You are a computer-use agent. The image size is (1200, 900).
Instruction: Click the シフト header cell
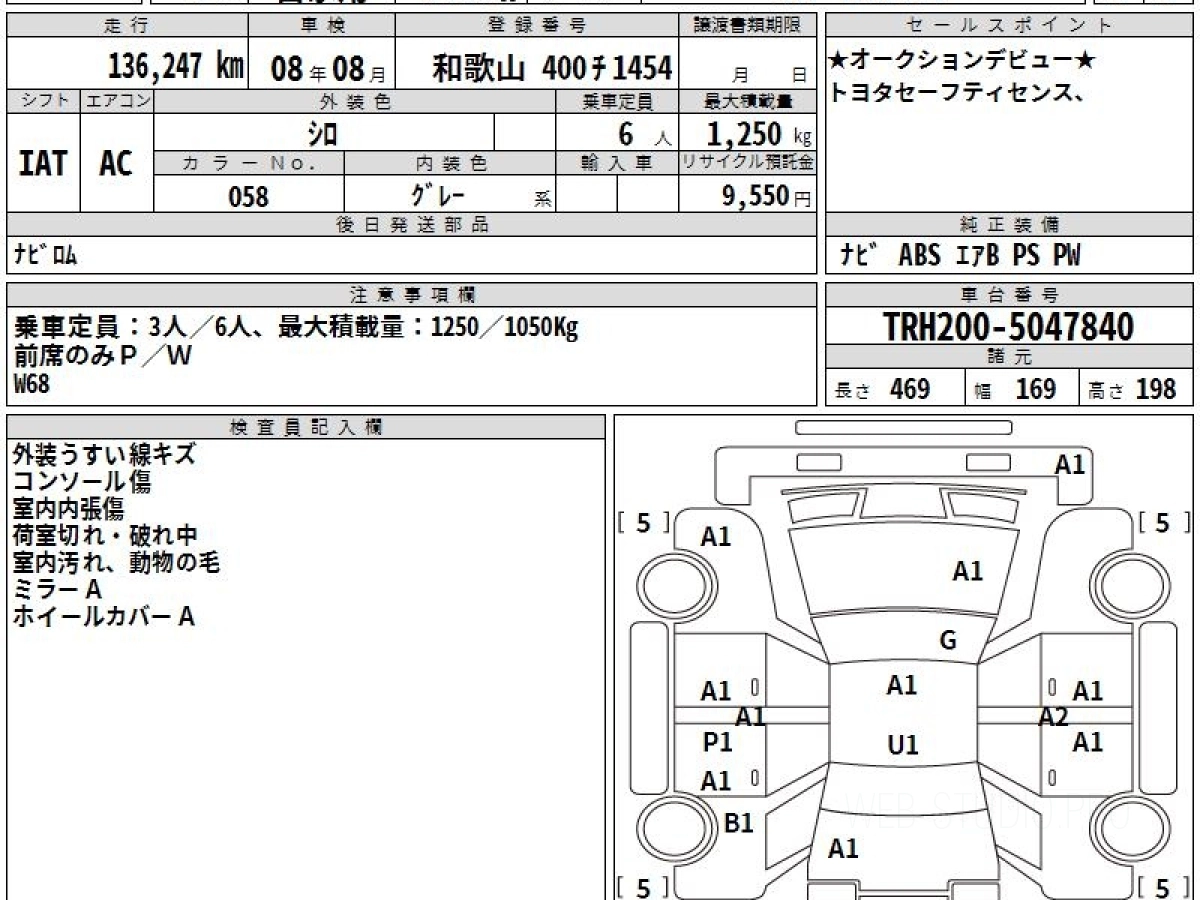pyautogui.click(x=43, y=101)
